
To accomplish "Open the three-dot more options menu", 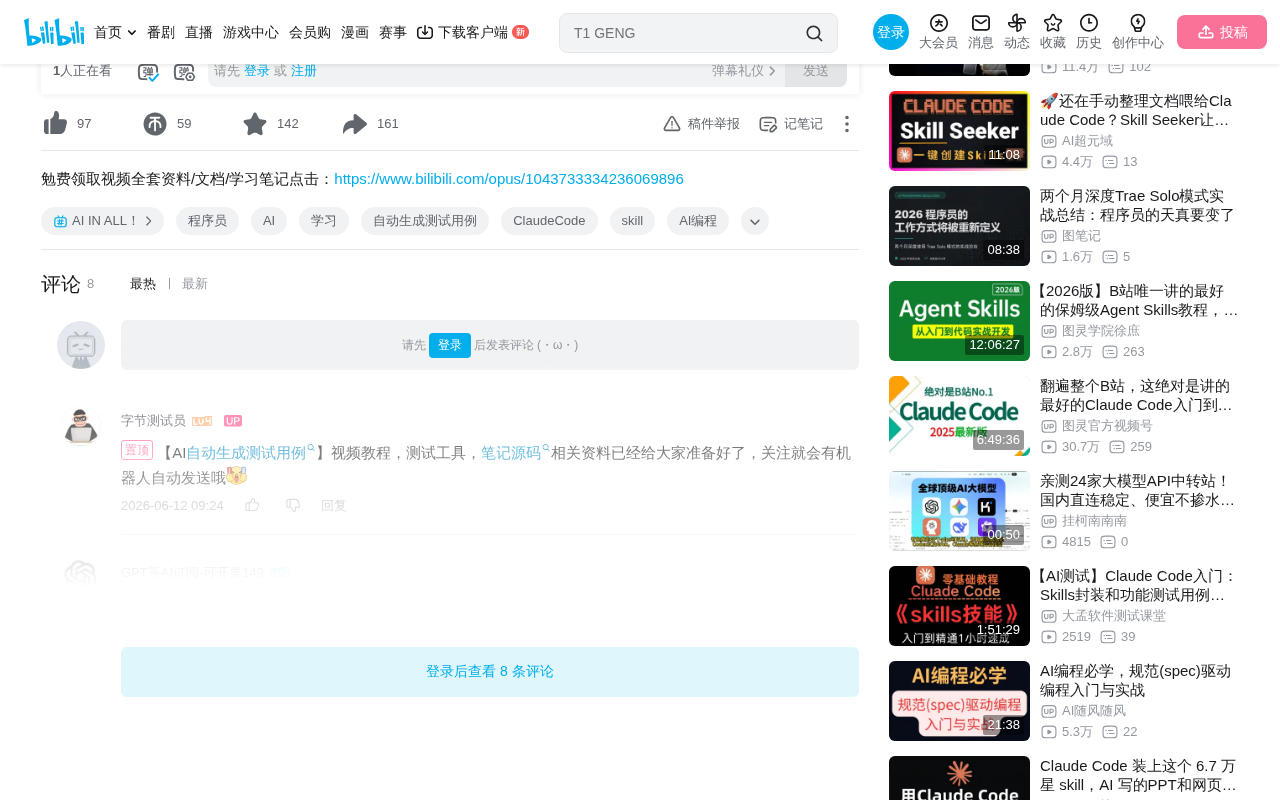I will pyautogui.click(x=847, y=124).
